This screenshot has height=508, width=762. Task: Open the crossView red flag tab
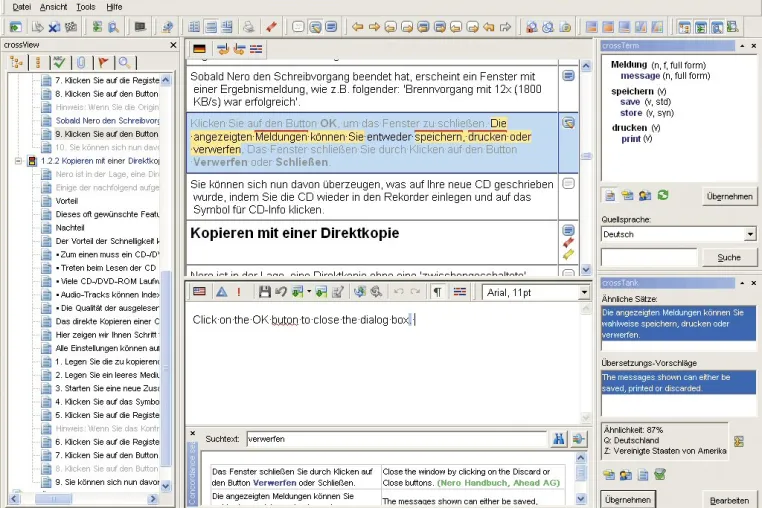point(103,62)
